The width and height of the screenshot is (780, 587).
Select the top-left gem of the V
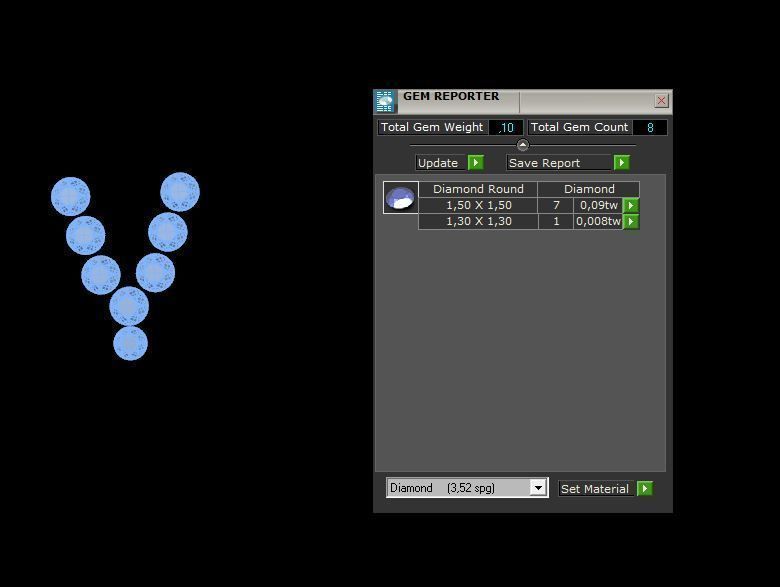coord(71,196)
